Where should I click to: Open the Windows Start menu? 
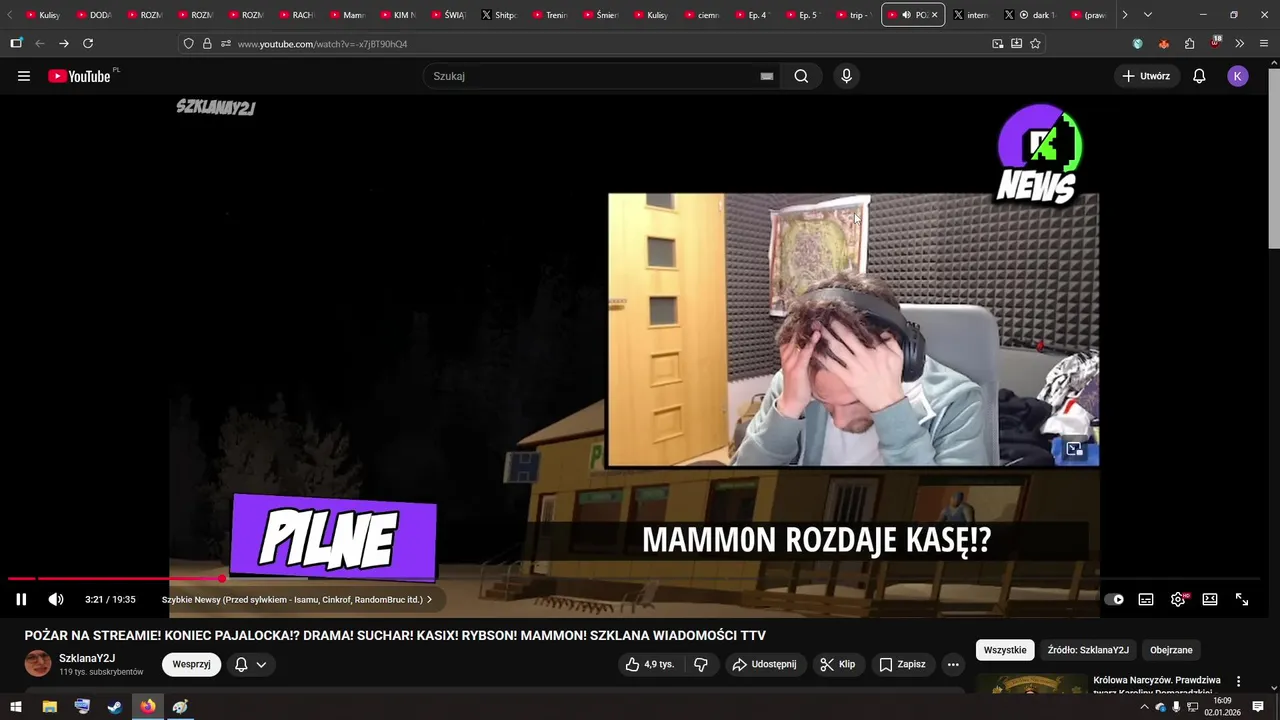[16, 707]
